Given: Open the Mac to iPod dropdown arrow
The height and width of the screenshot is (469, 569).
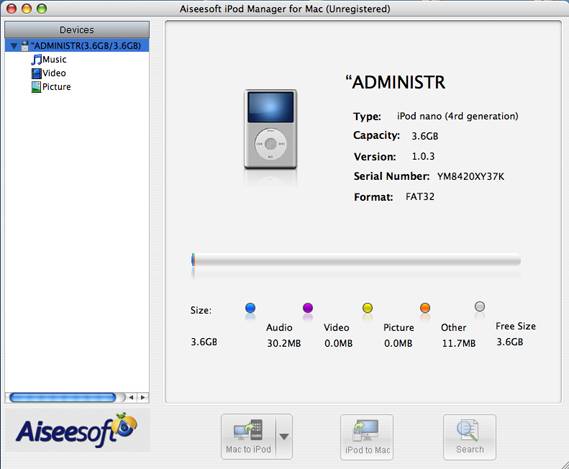Looking at the screenshot, I should (284, 436).
